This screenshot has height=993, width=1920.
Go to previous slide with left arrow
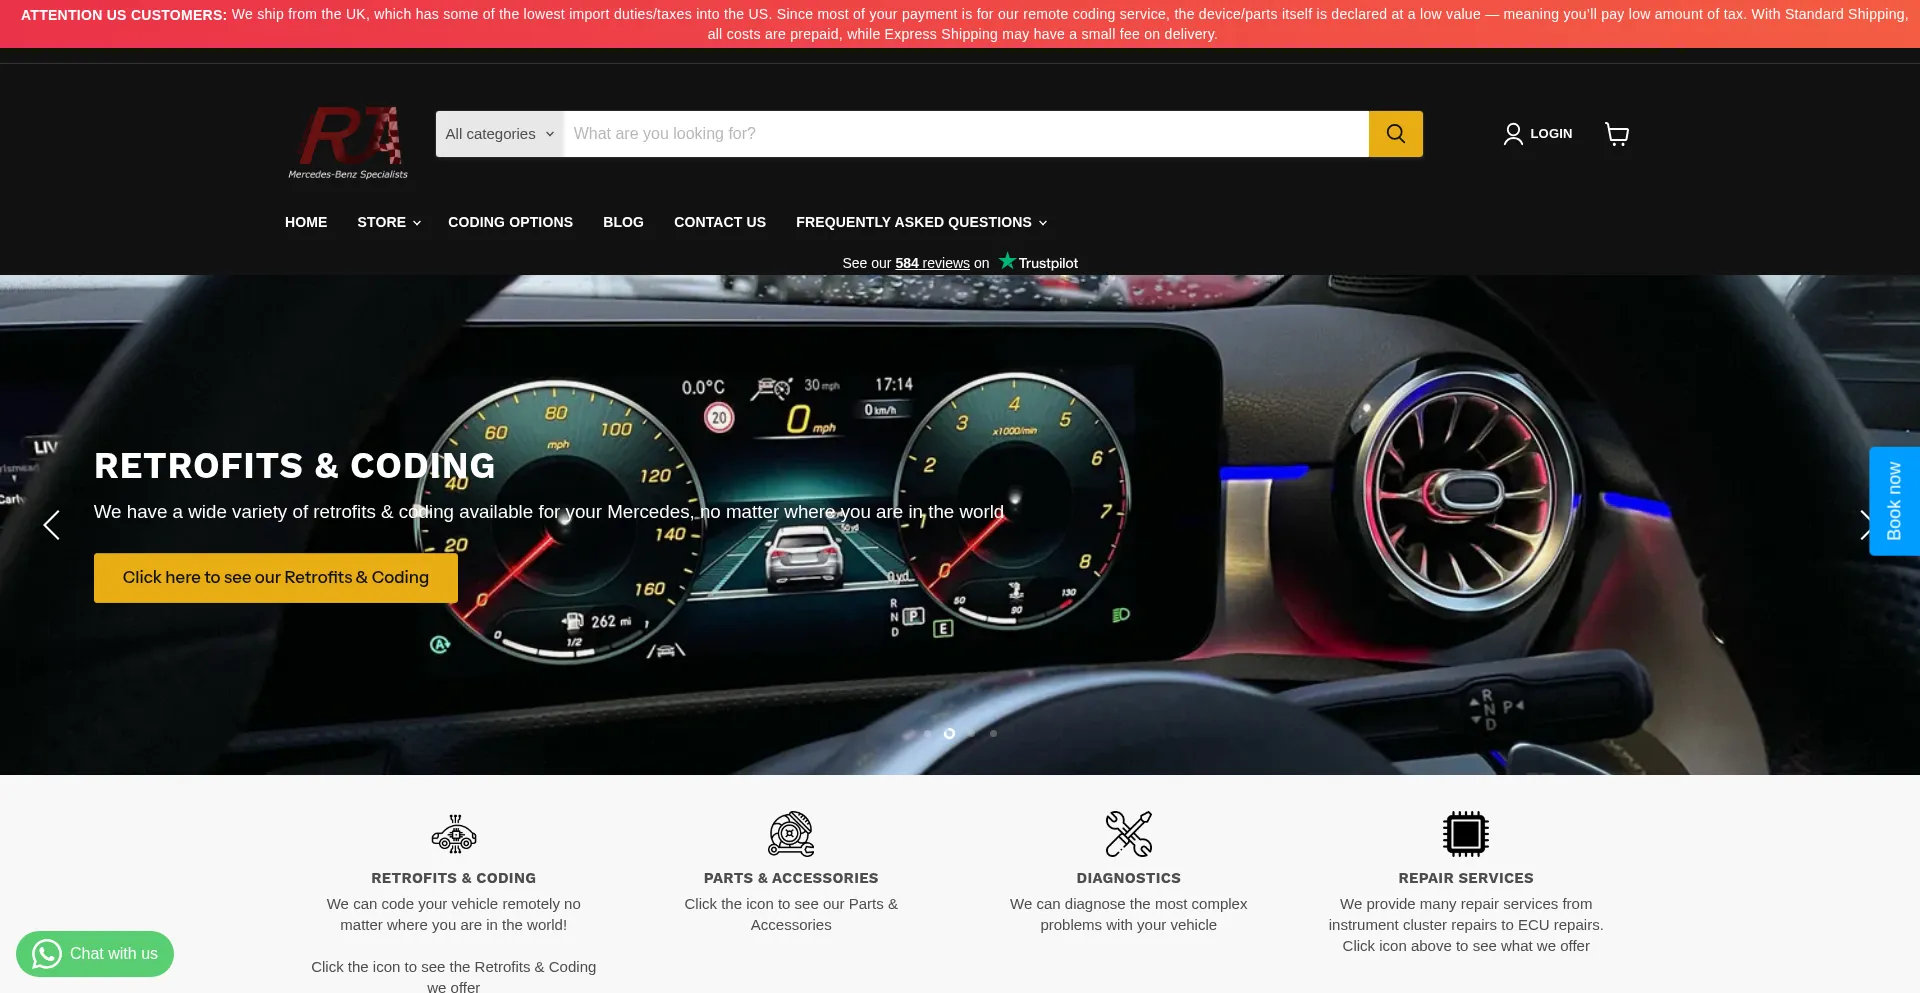(52, 525)
